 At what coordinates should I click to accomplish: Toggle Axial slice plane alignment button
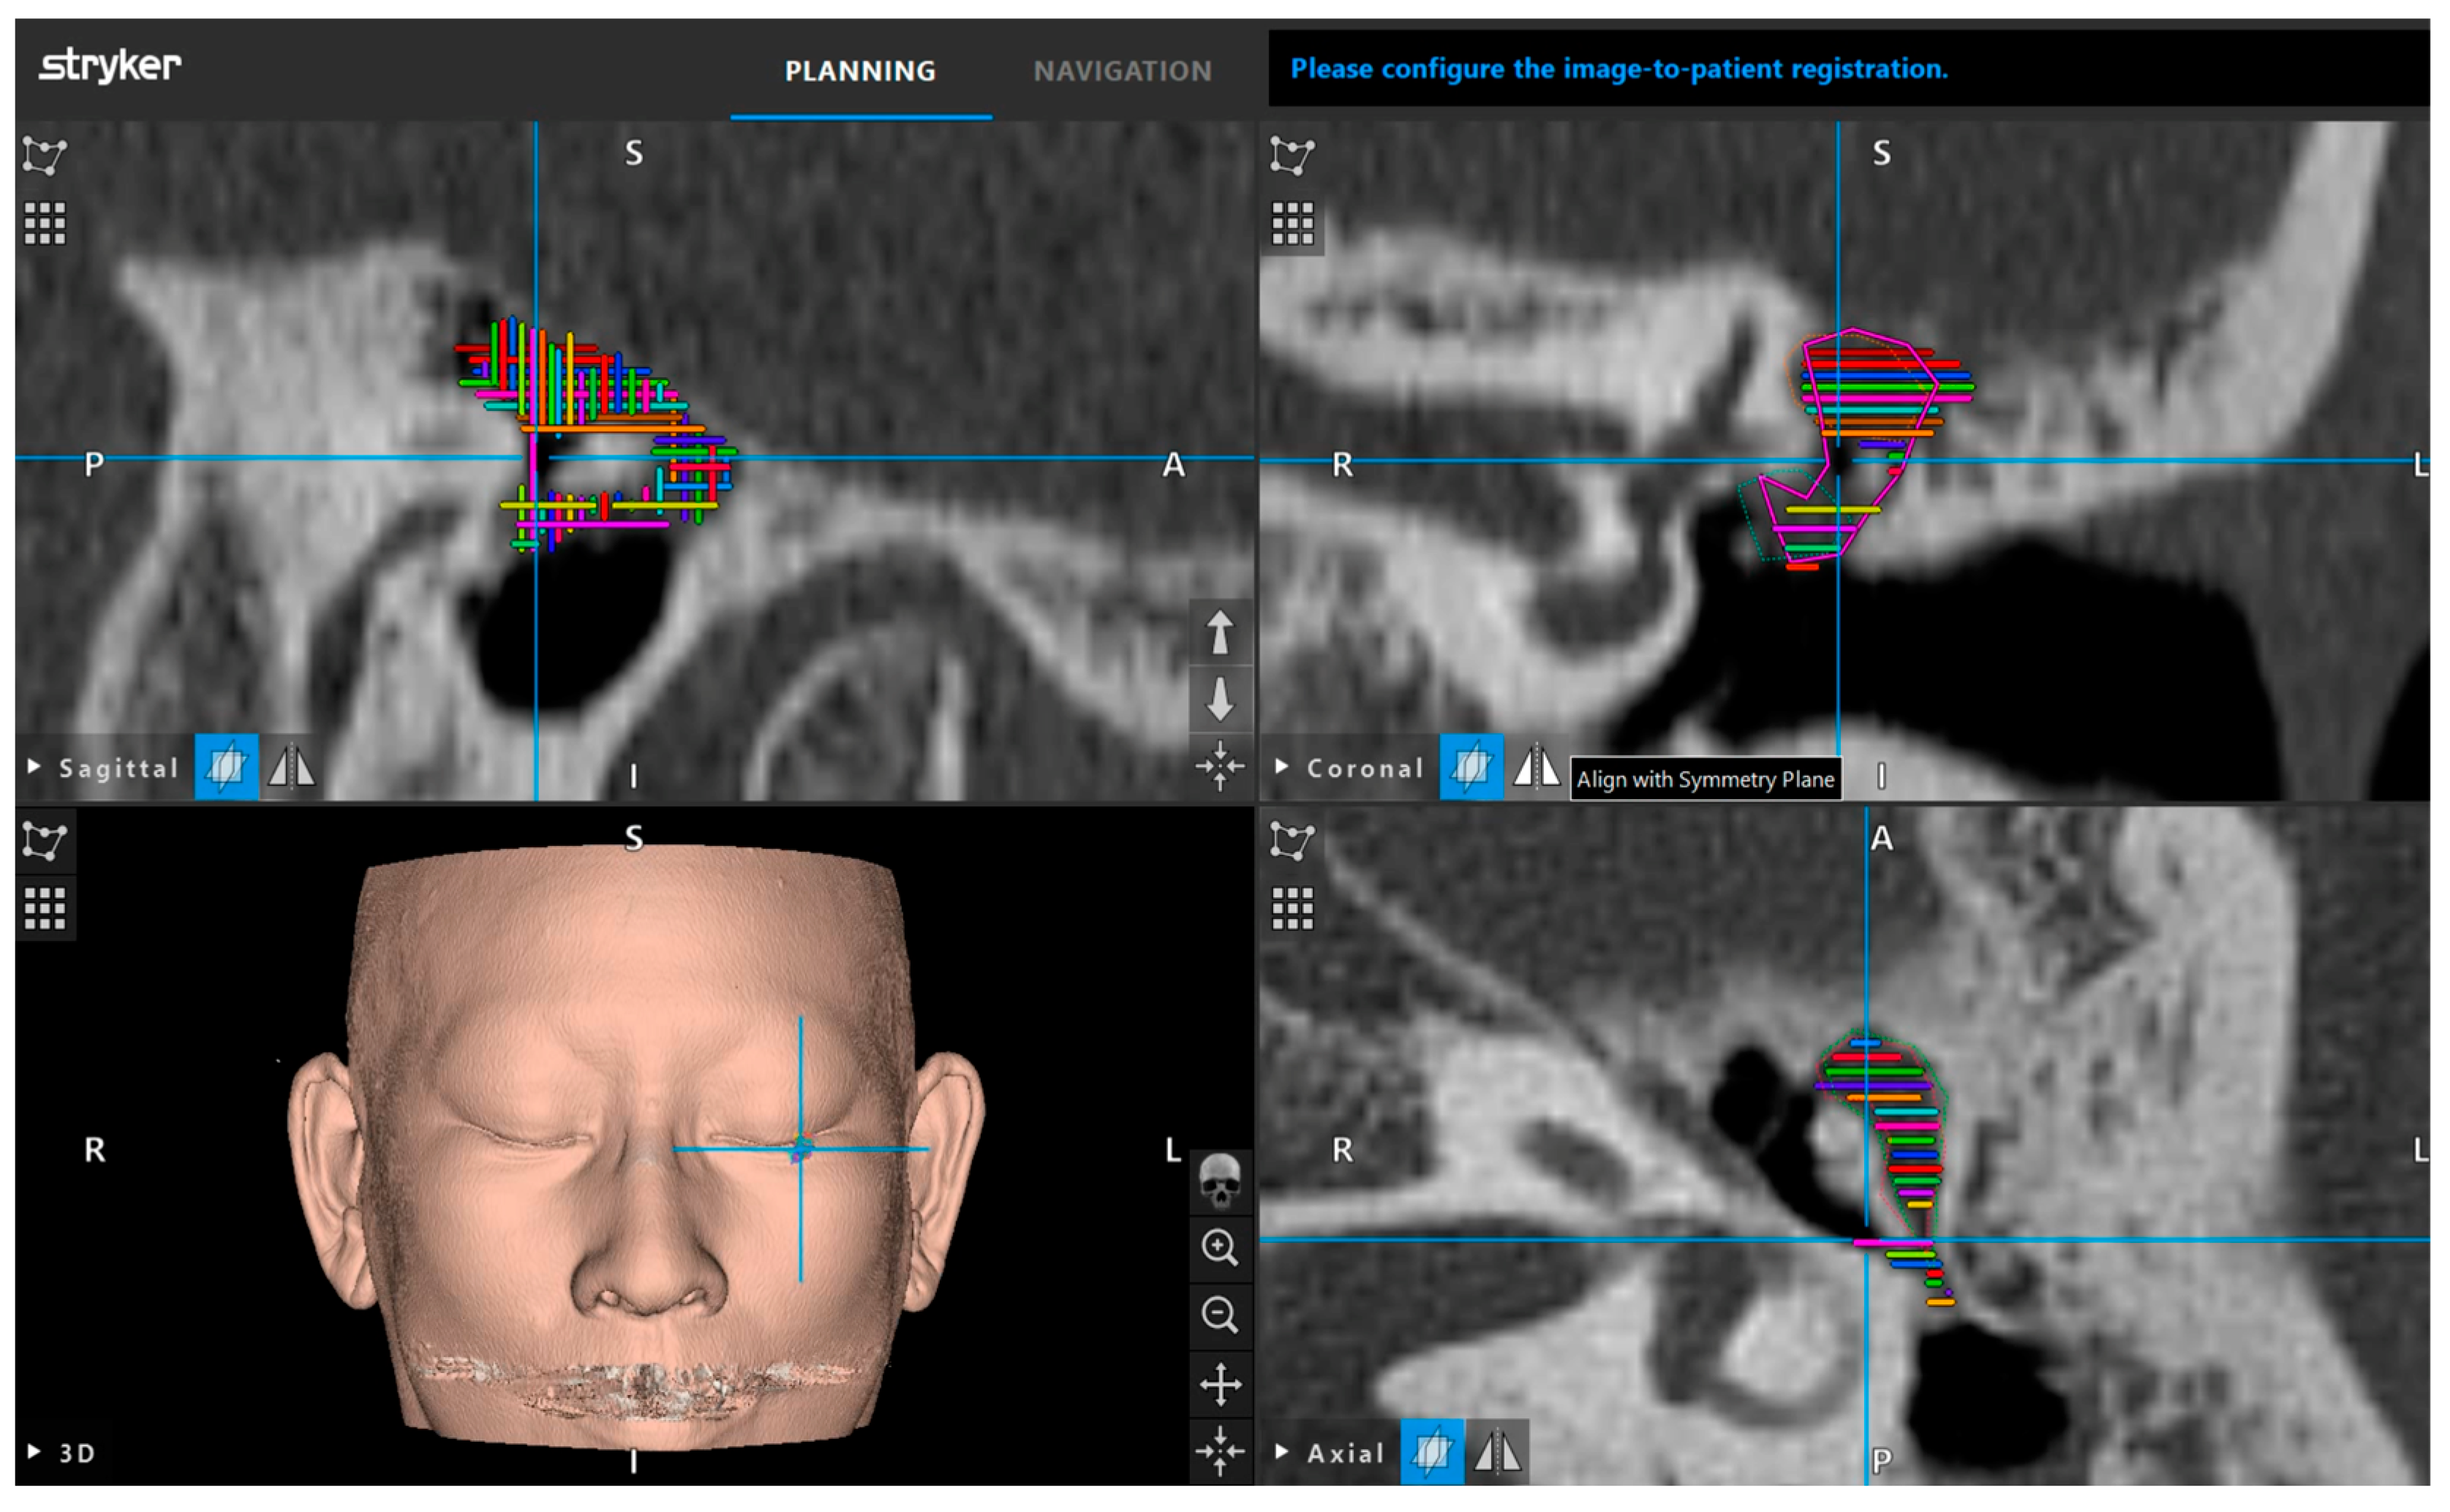pos(1431,1451)
